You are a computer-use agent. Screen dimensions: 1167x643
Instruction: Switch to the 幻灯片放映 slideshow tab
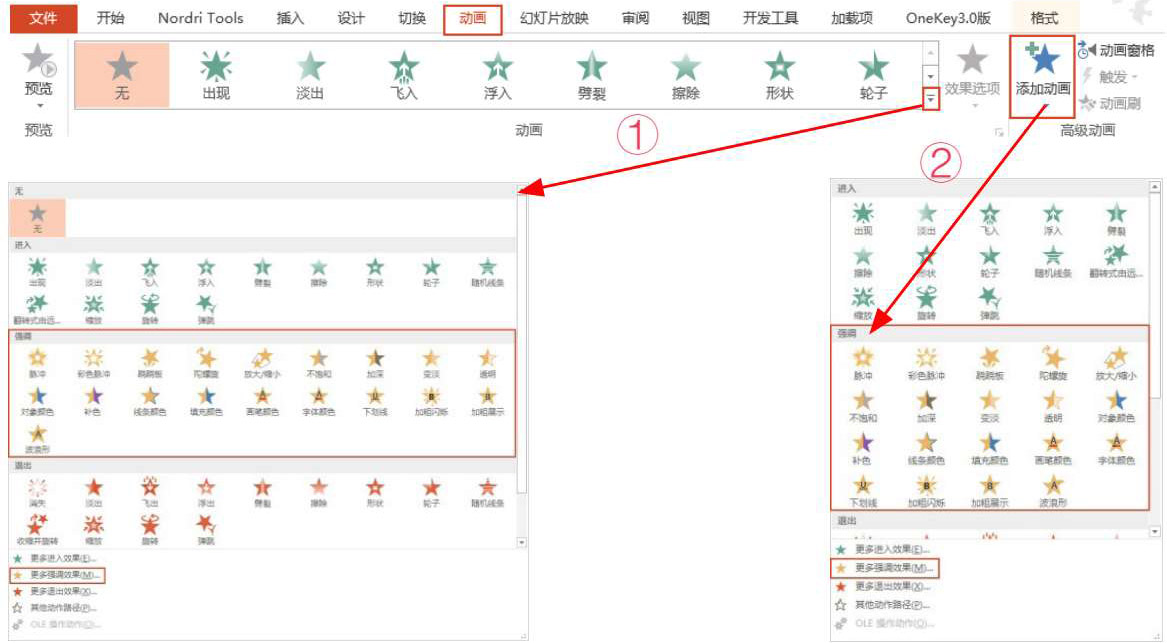point(554,18)
